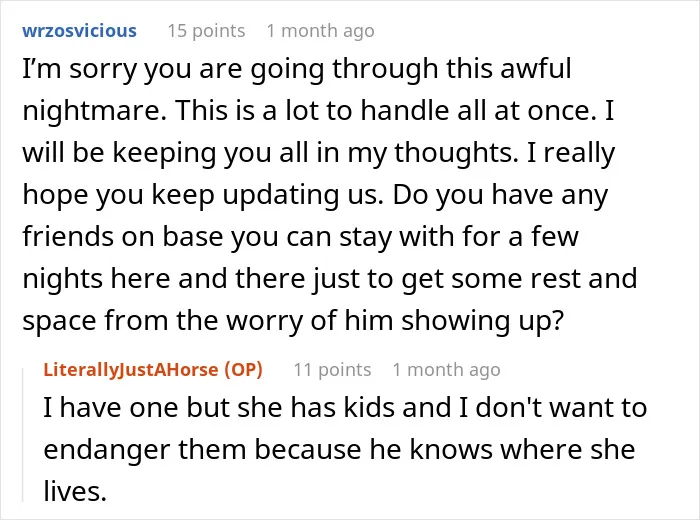Click the 15 points score
This screenshot has height=520, width=700.
click(x=206, y=31)
